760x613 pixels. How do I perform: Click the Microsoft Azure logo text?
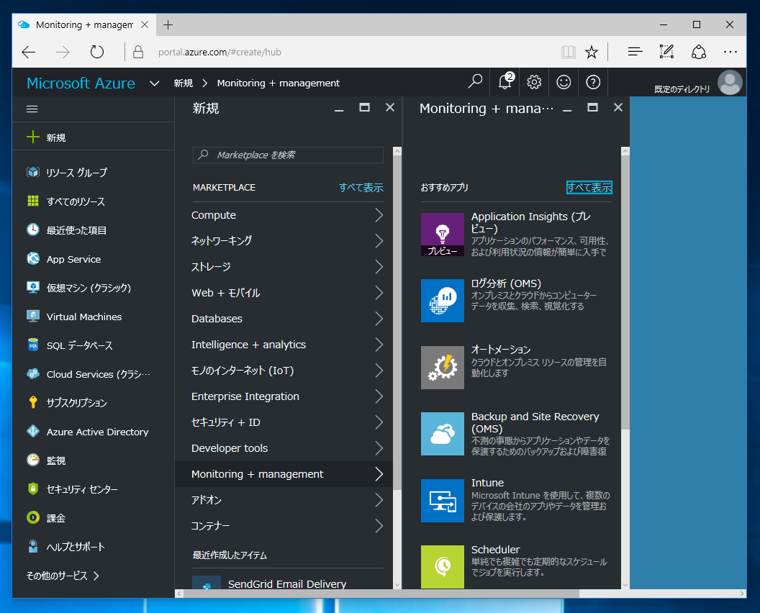coord(81,83)
